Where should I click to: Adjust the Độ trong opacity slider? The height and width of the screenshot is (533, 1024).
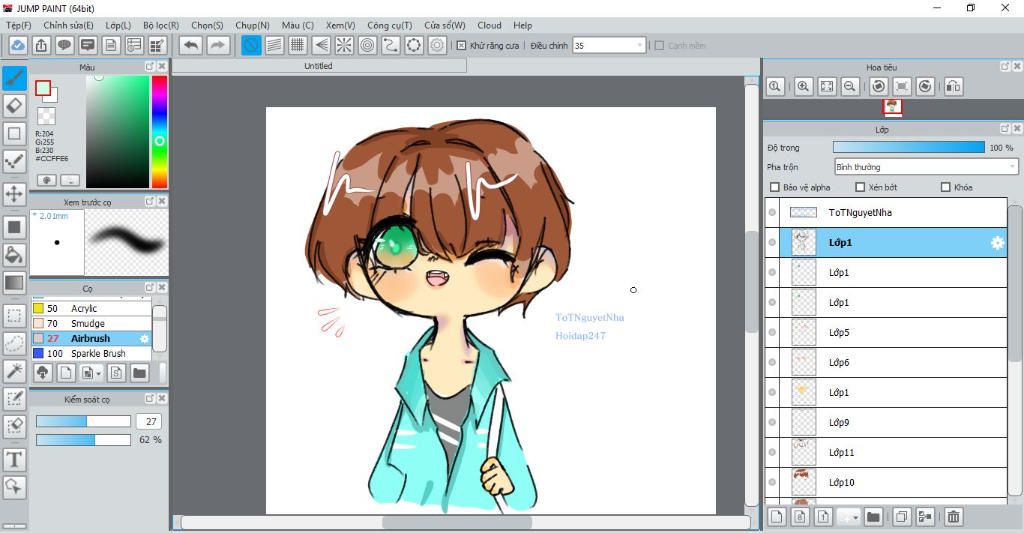click(908, 148)
